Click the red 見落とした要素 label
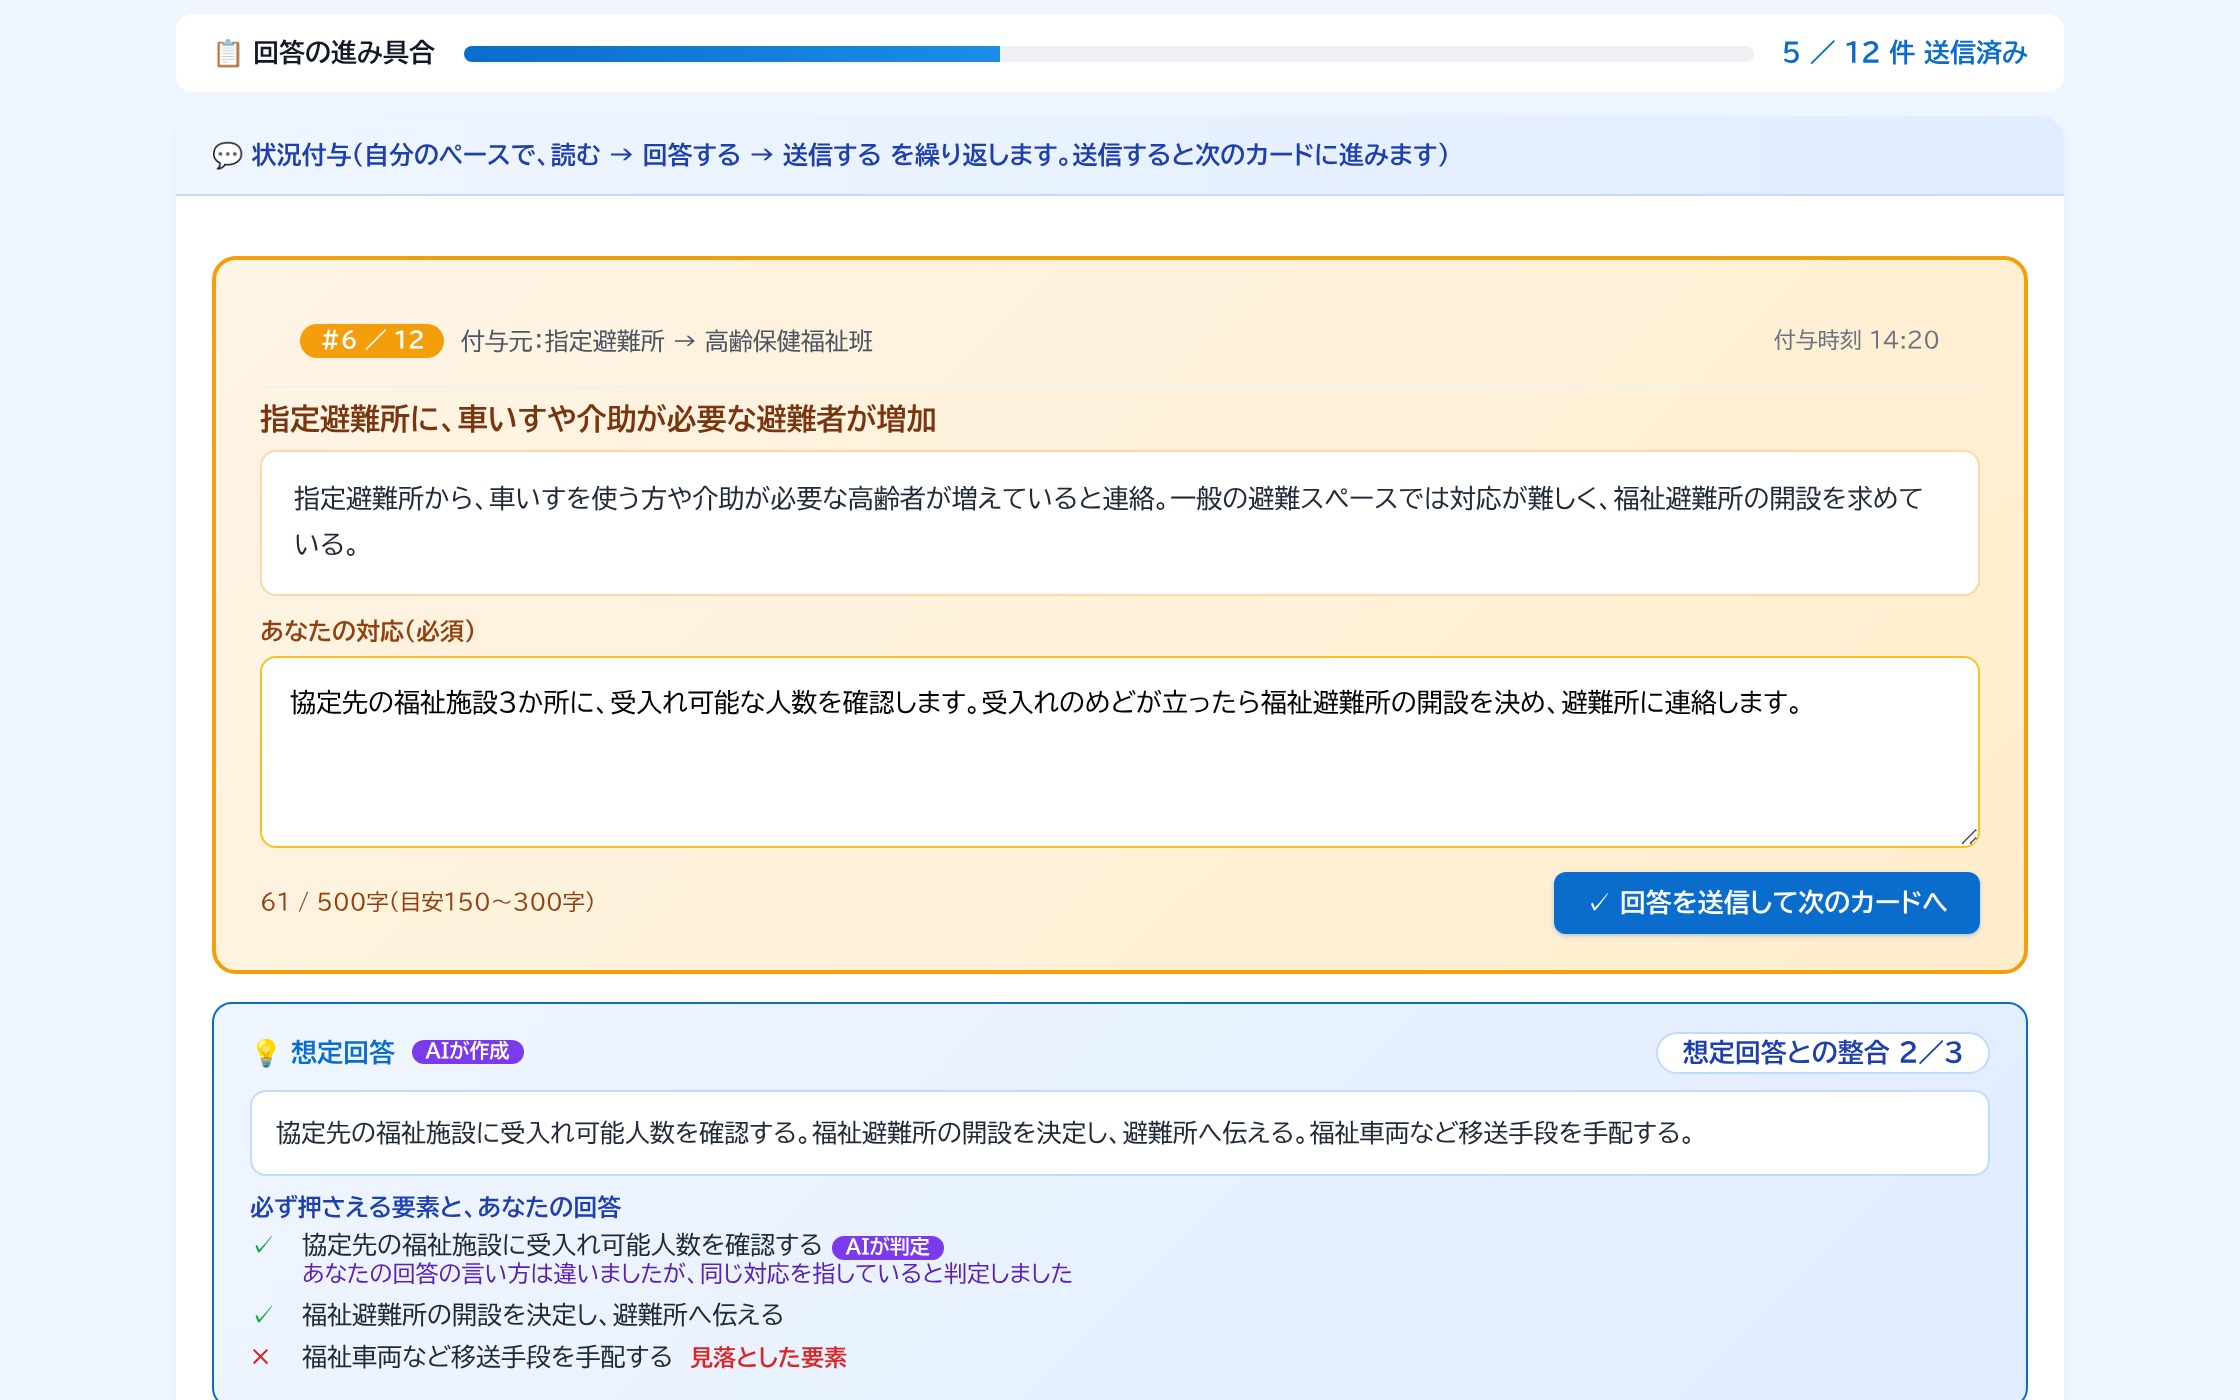Viewport: 2240px width, 1400px height. [x=768, y=1357]
